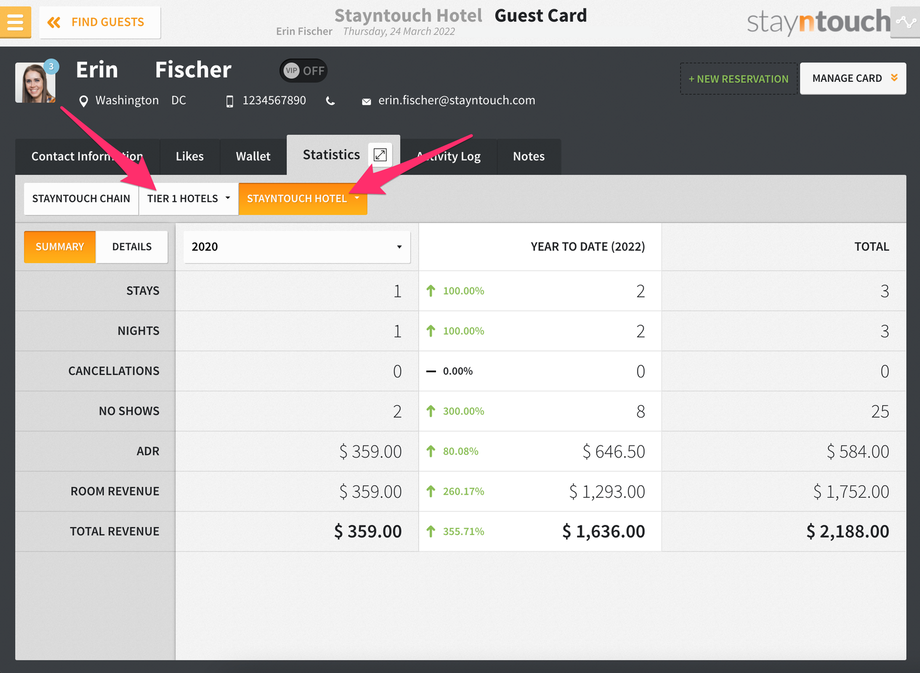
Task: Click the phone number 1234567890
Action: pos(274,100)
